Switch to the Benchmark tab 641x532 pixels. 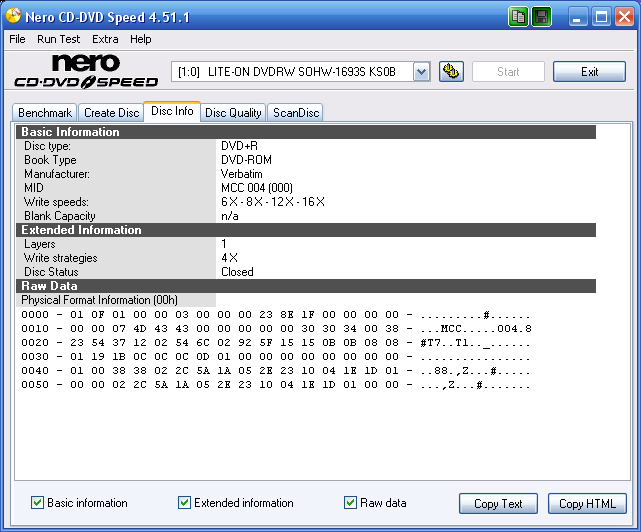point(45,113)
